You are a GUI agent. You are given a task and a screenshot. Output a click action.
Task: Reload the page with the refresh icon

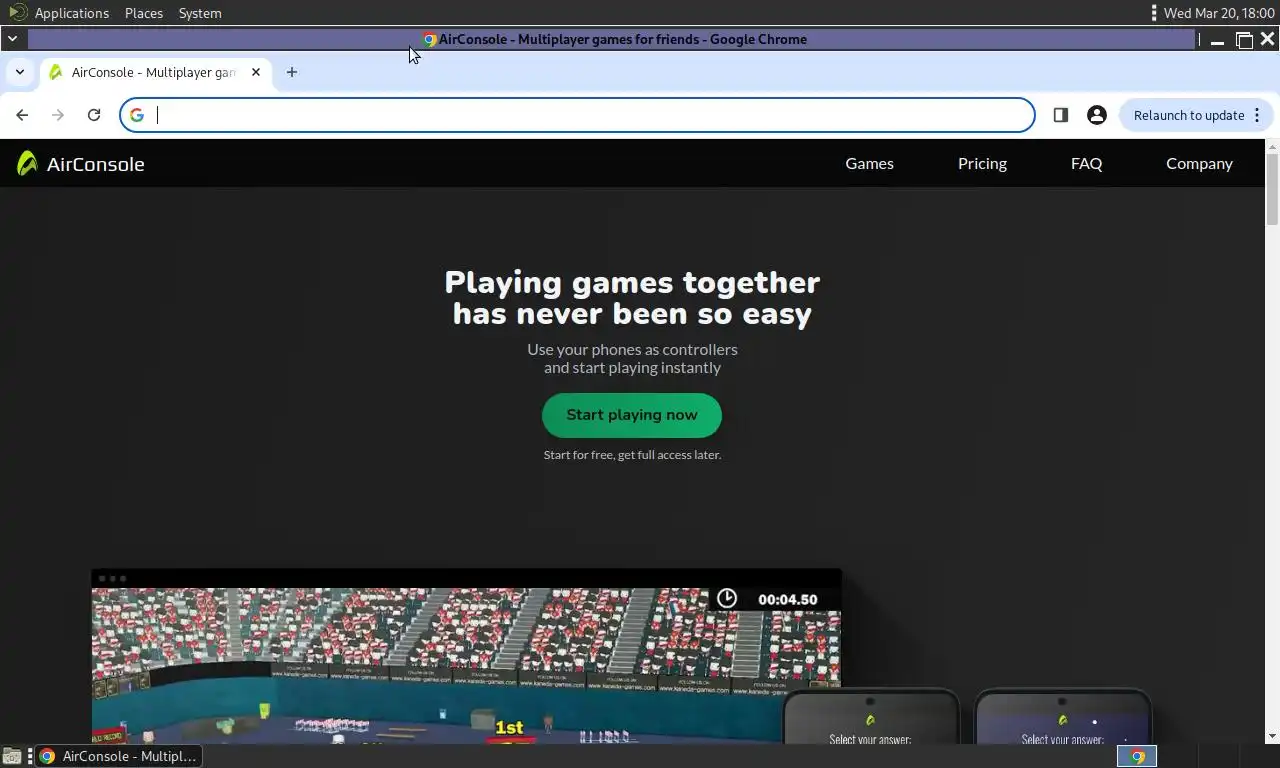click(x=94, y=115)
